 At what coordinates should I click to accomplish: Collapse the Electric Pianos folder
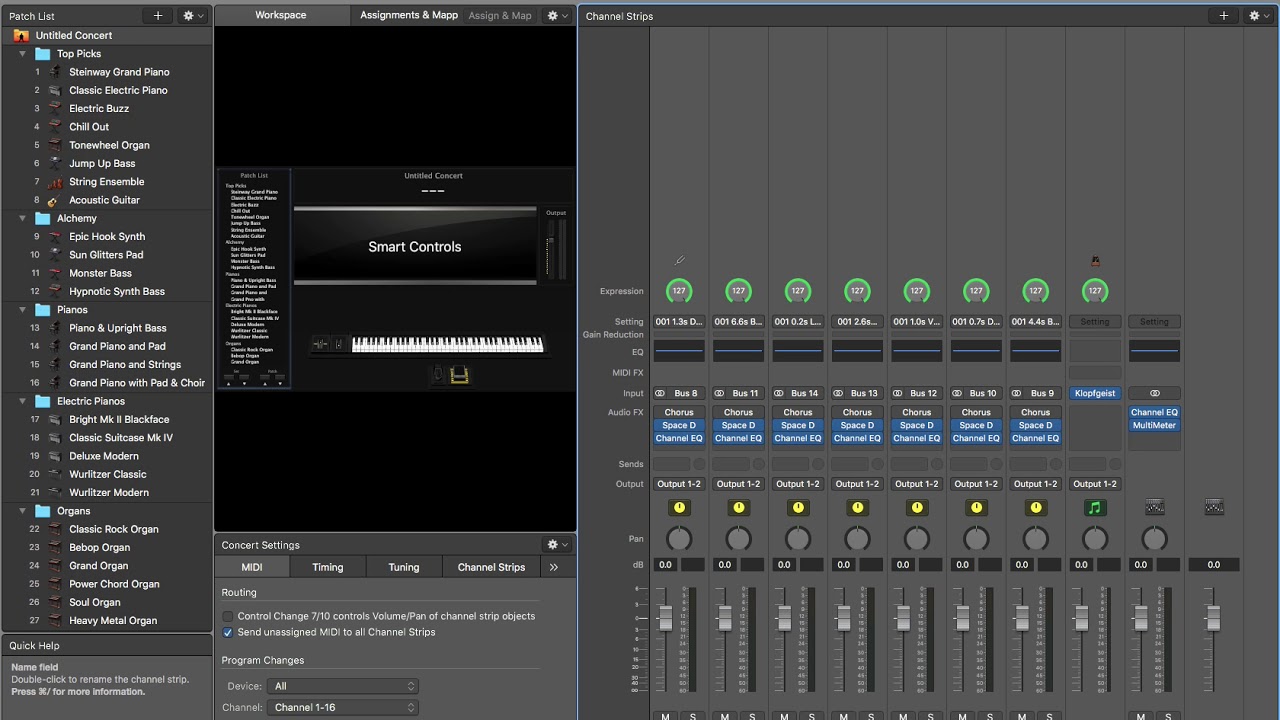click(22, 401)
